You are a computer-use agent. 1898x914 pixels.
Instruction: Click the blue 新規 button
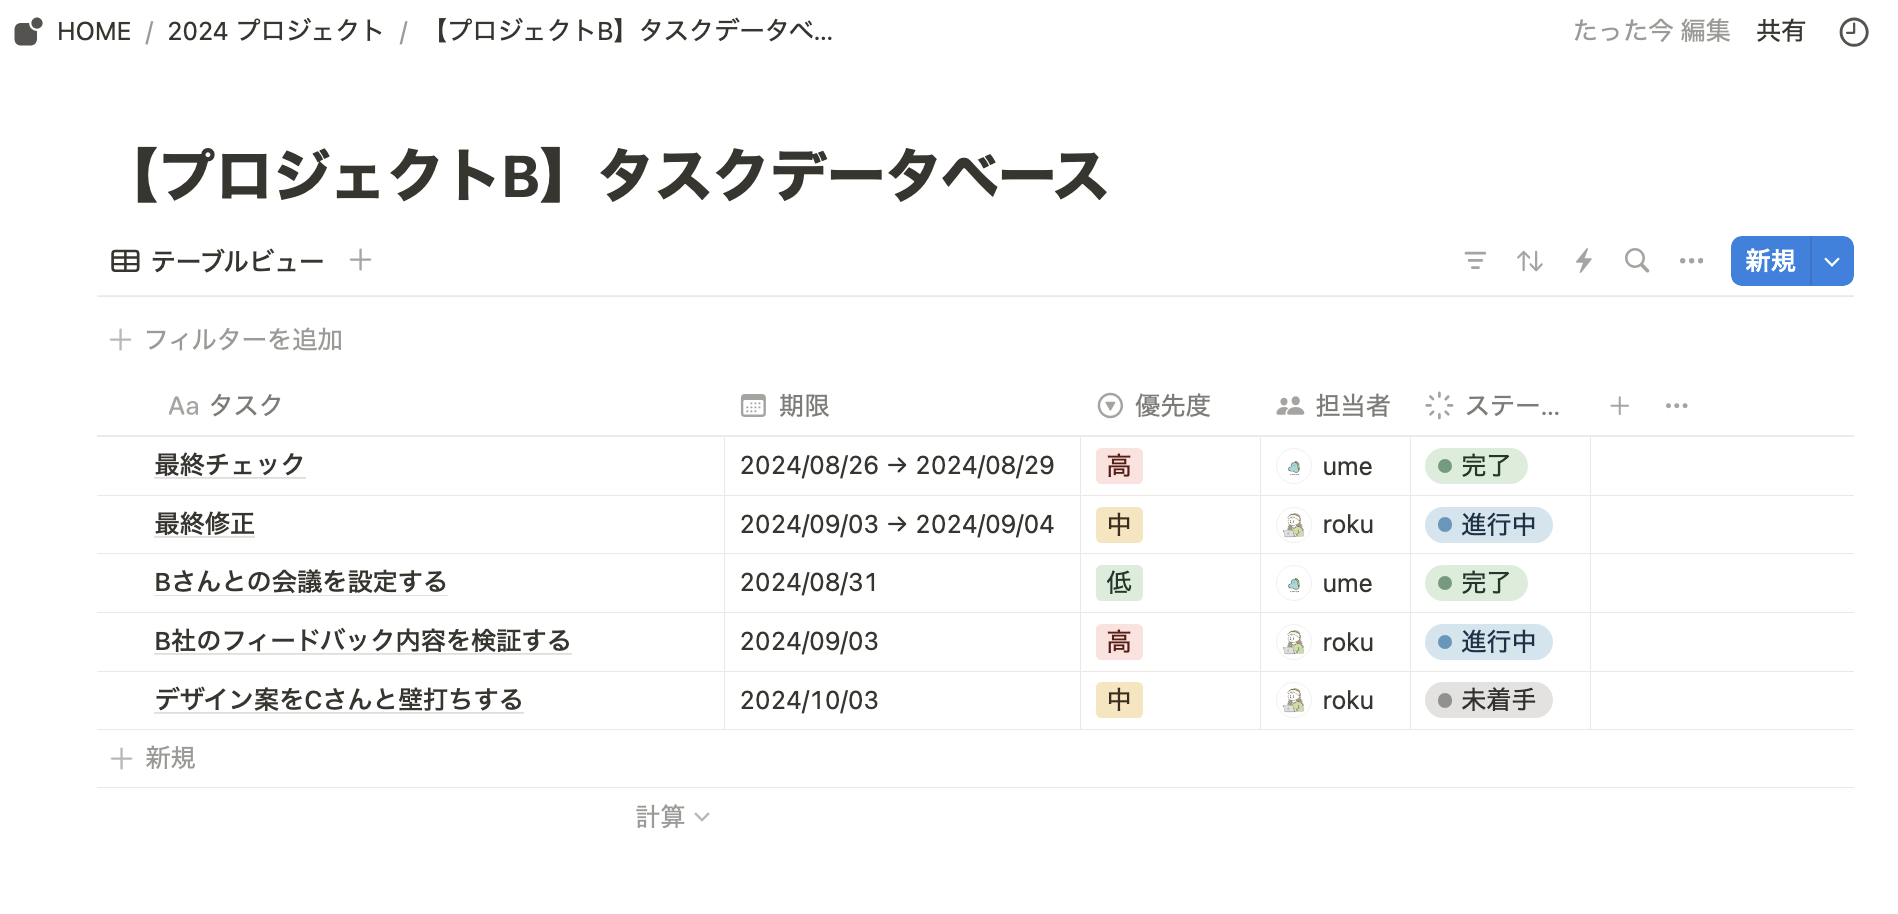pyautogui.click(x=1770, y=261)
